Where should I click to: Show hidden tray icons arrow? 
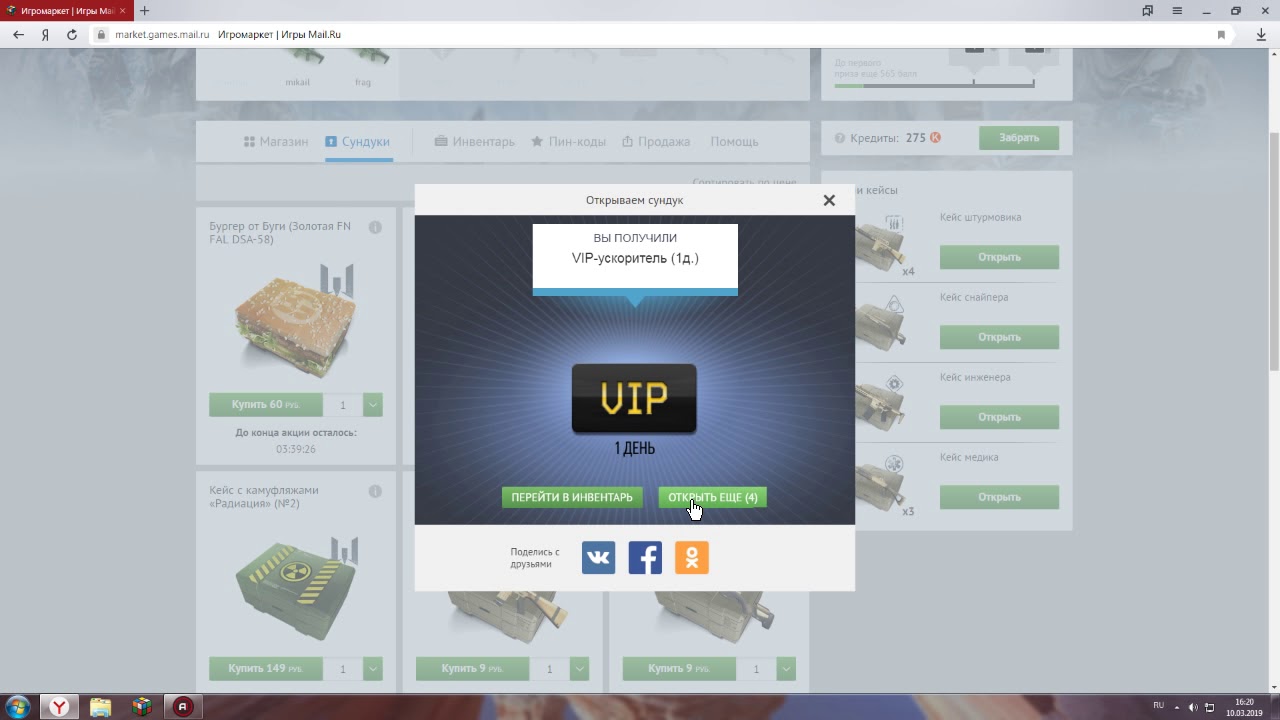[1177, 707]
